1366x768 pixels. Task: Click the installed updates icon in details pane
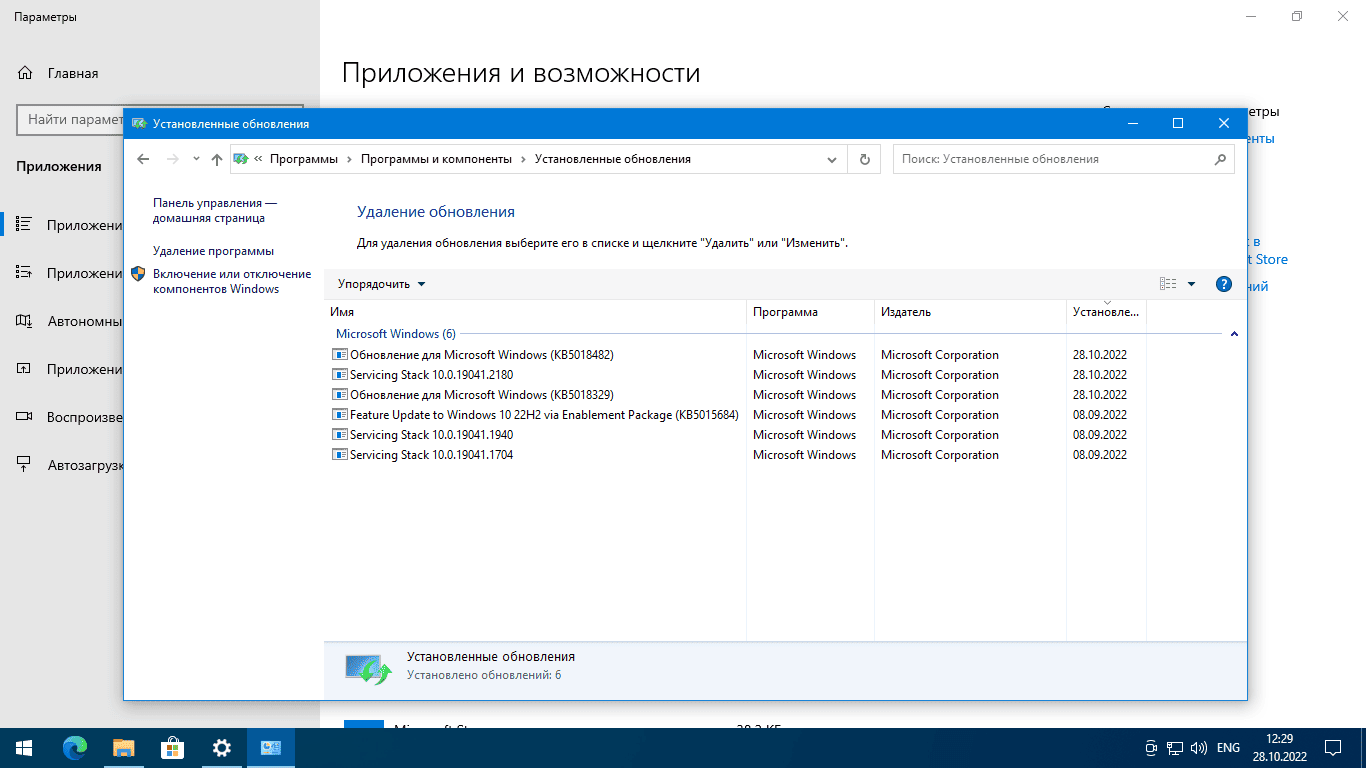pyautogui.click(x=368, y=669)
